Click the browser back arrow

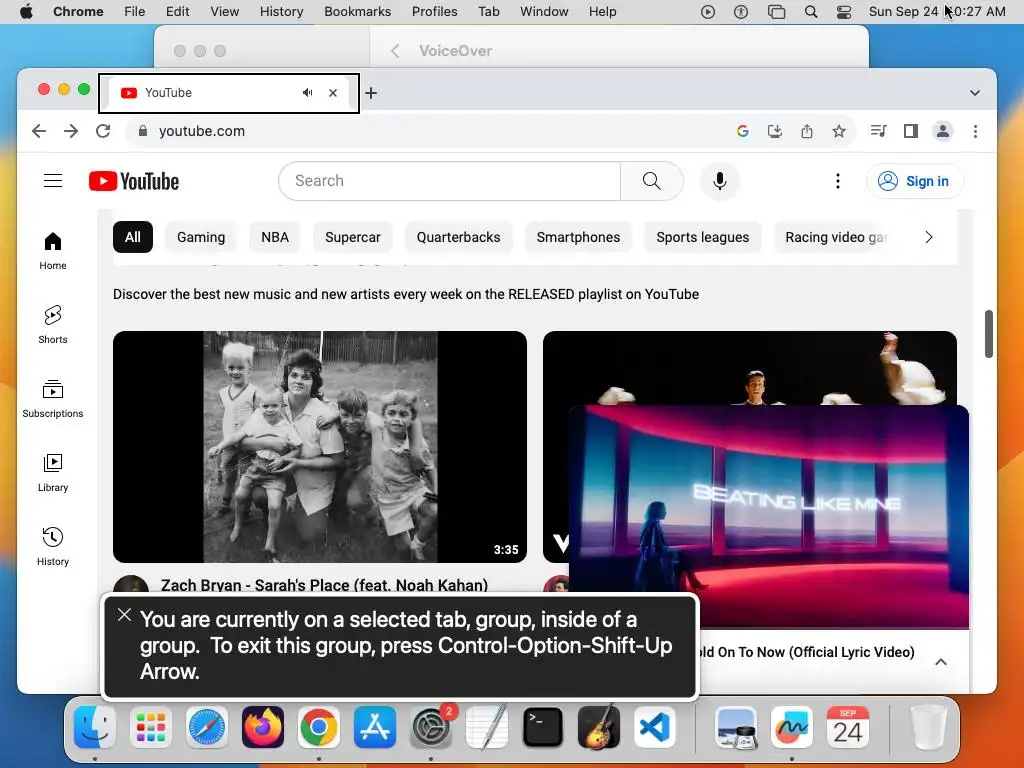click(39, 131)
